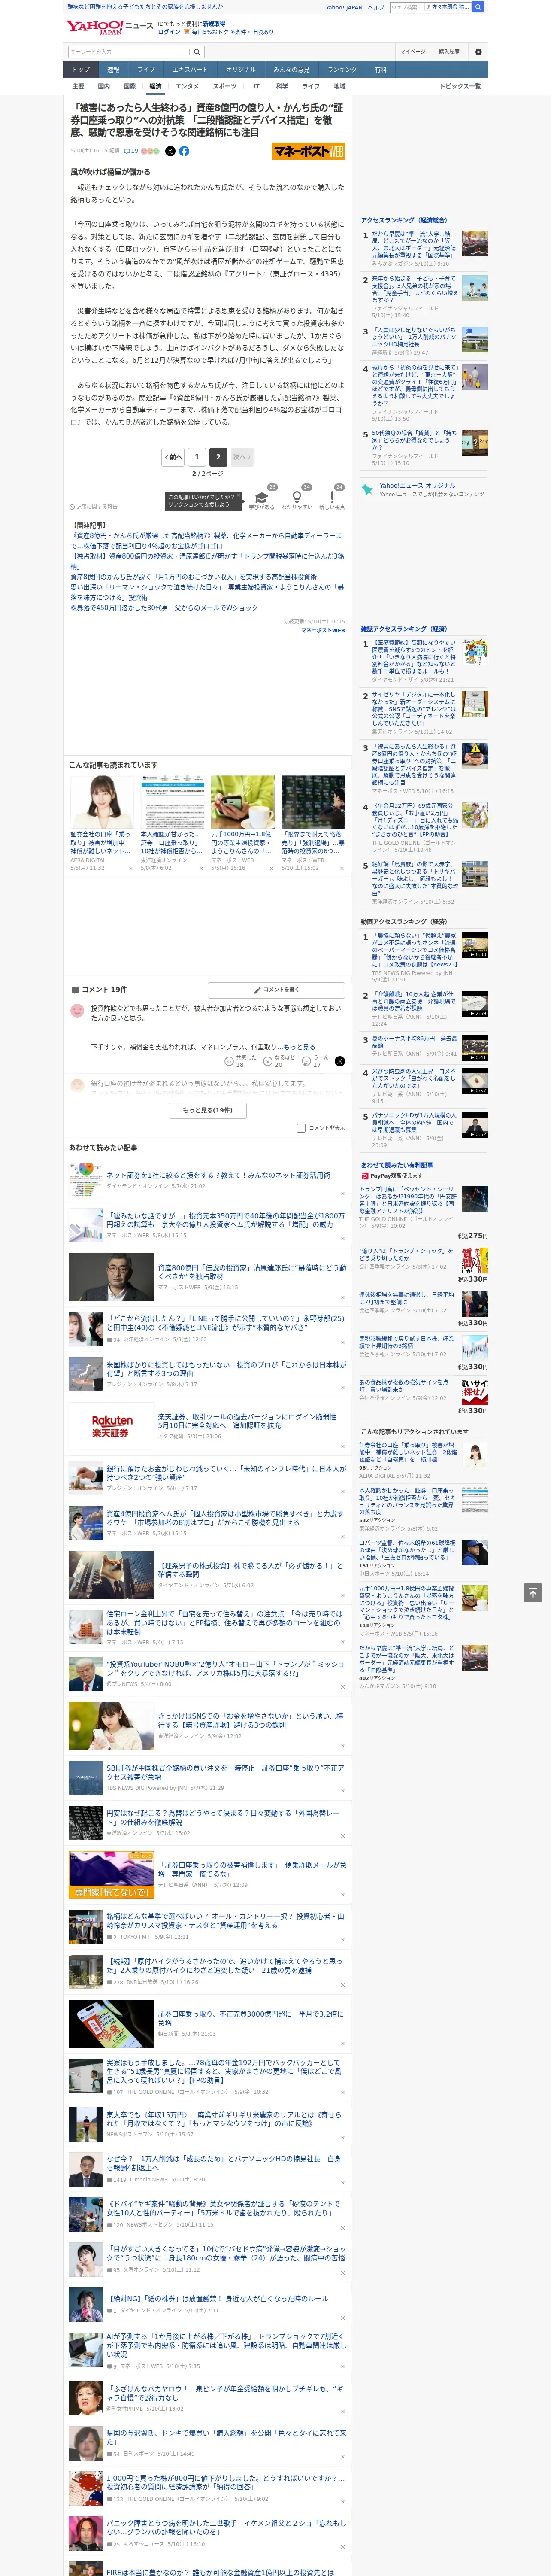Go to previous page with 前へ
The width and height of the screenshot is (551, 2576).
[x=173, y=457]
